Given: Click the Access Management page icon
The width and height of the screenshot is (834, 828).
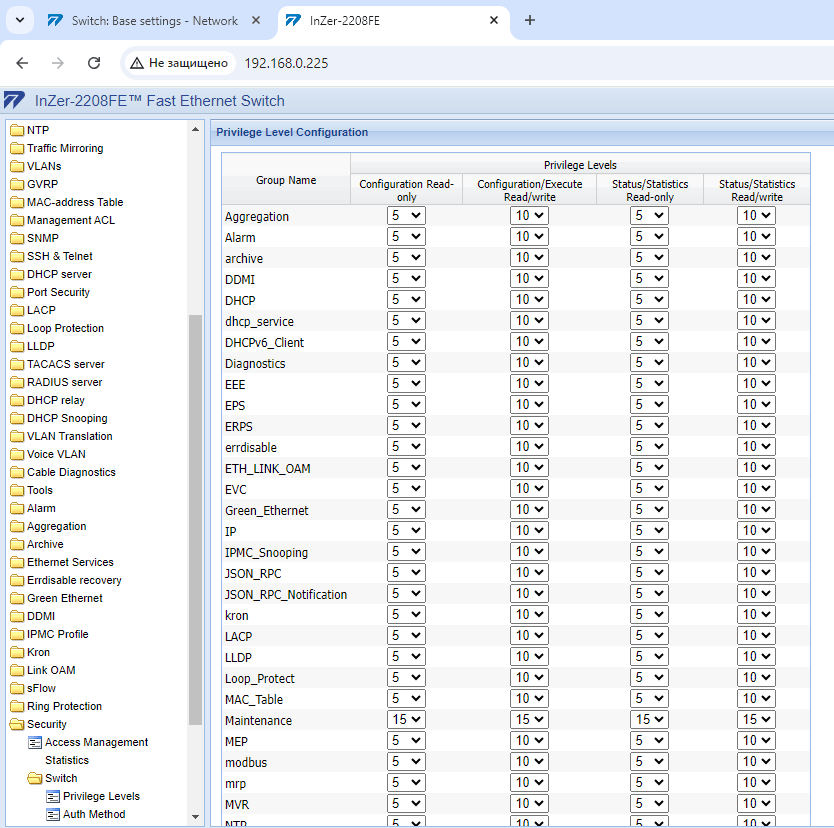Looking at the screenshot, I should 35,743.
